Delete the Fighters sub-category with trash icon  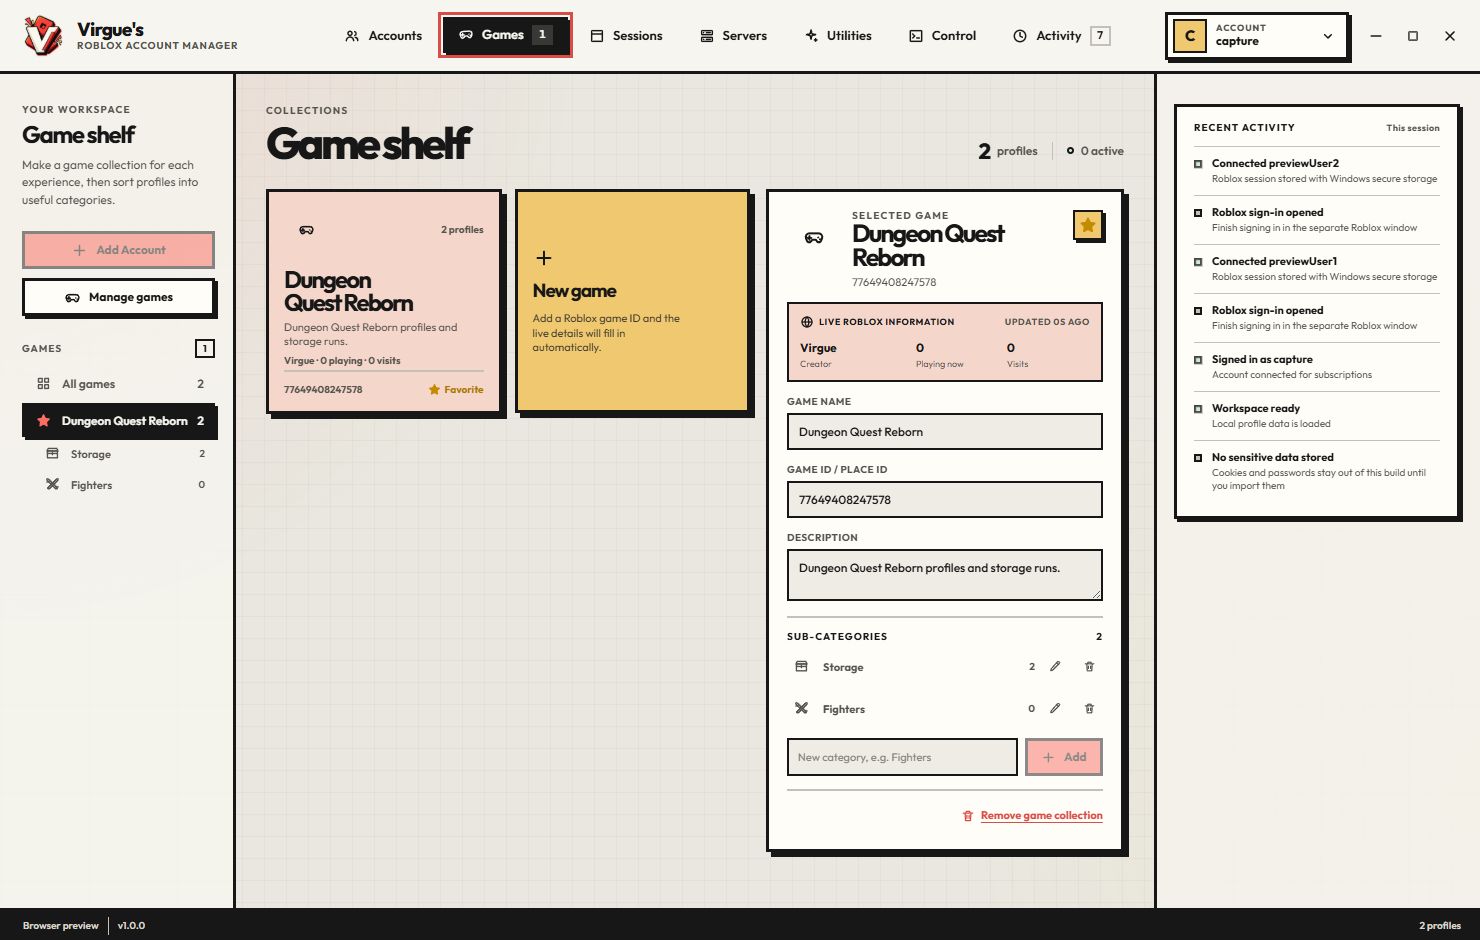tap(1090, 709)
